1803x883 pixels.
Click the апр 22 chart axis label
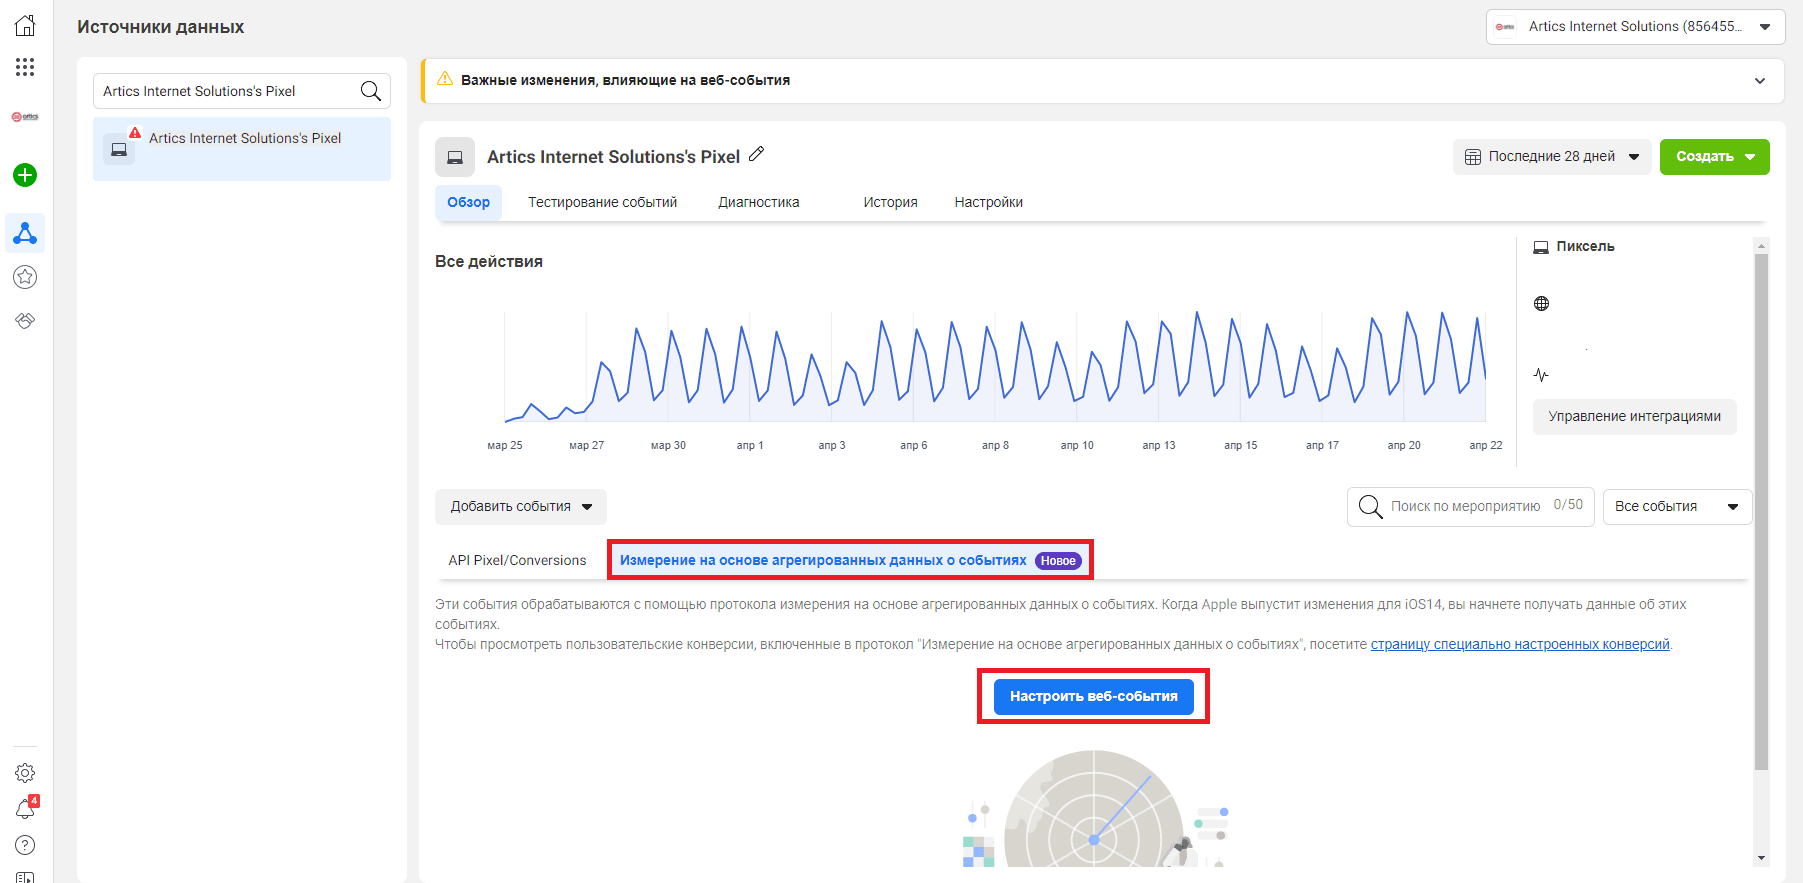point(1485,445)
